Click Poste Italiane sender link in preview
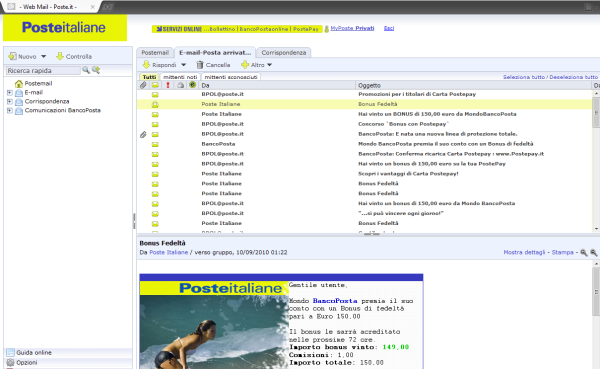This screenshot has width=600, height=369. [168, 252]
